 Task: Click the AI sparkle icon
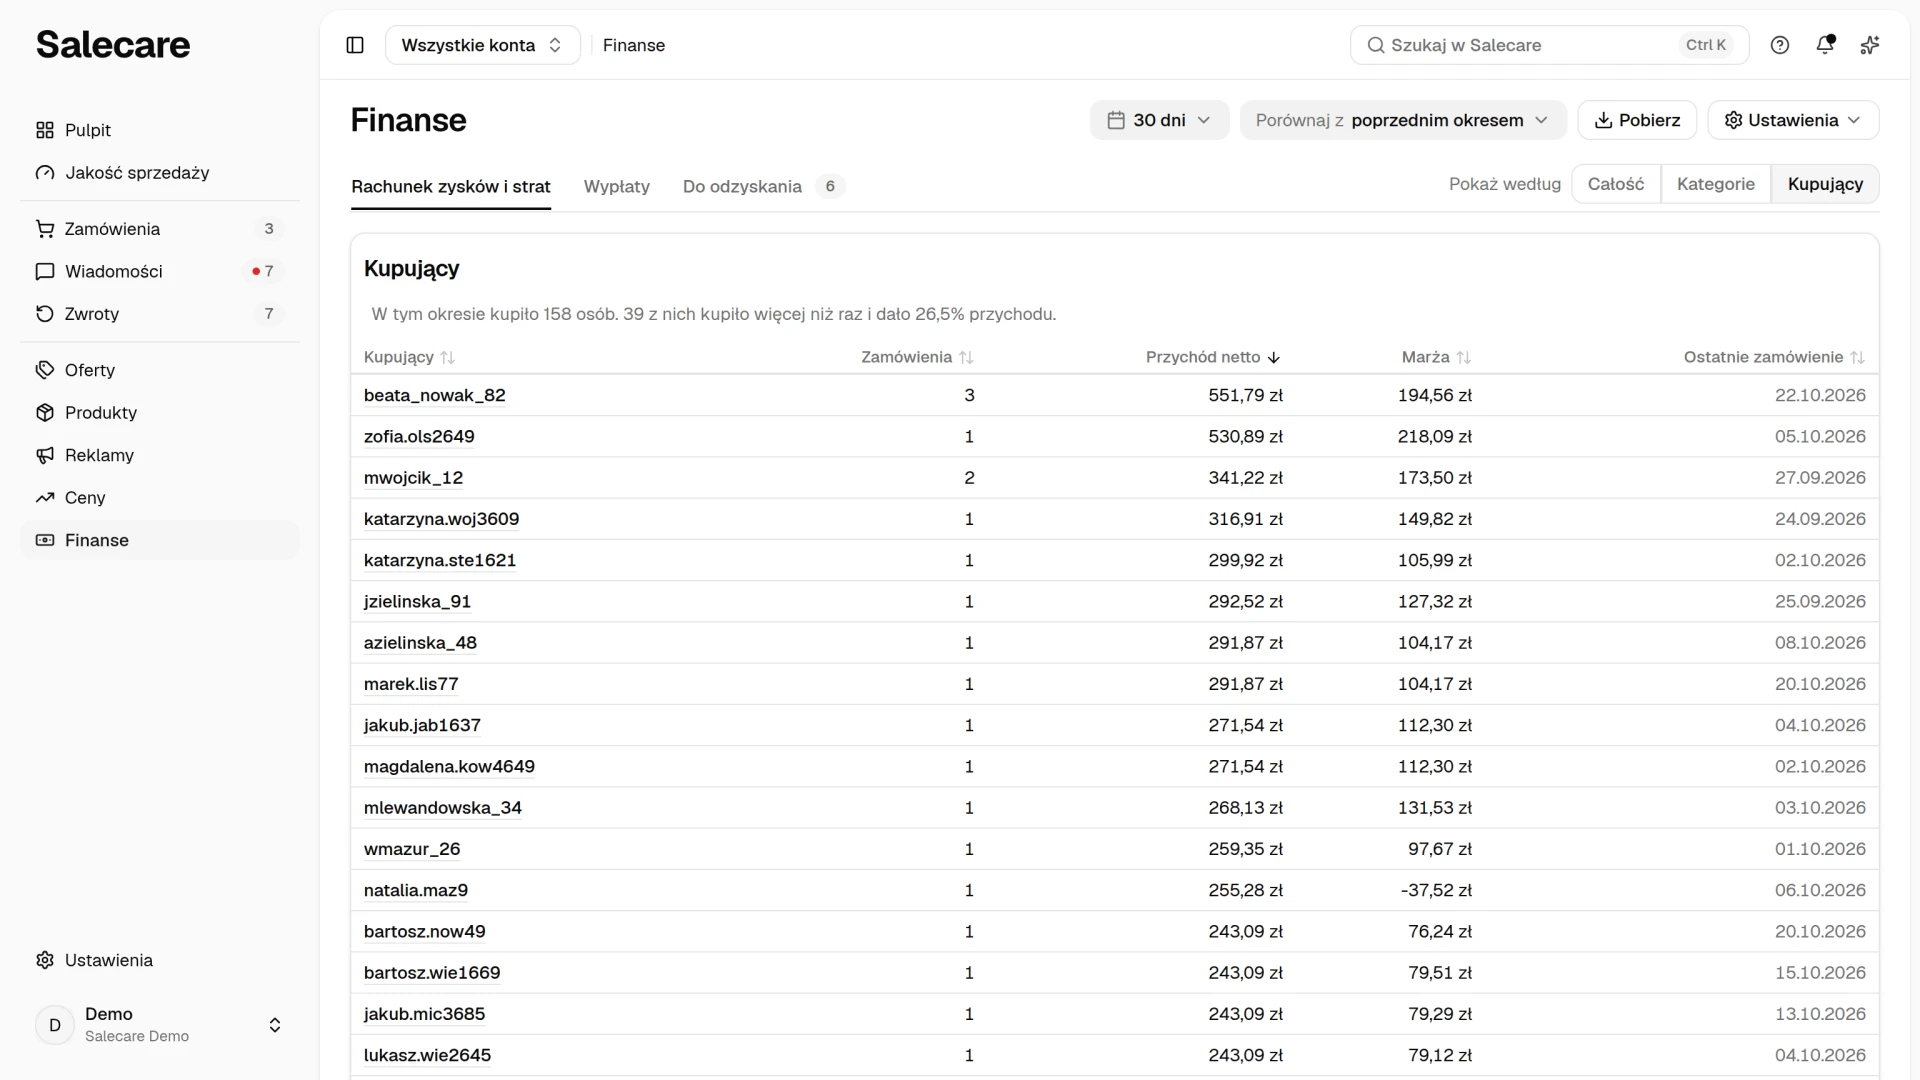tap(1870, 45)
